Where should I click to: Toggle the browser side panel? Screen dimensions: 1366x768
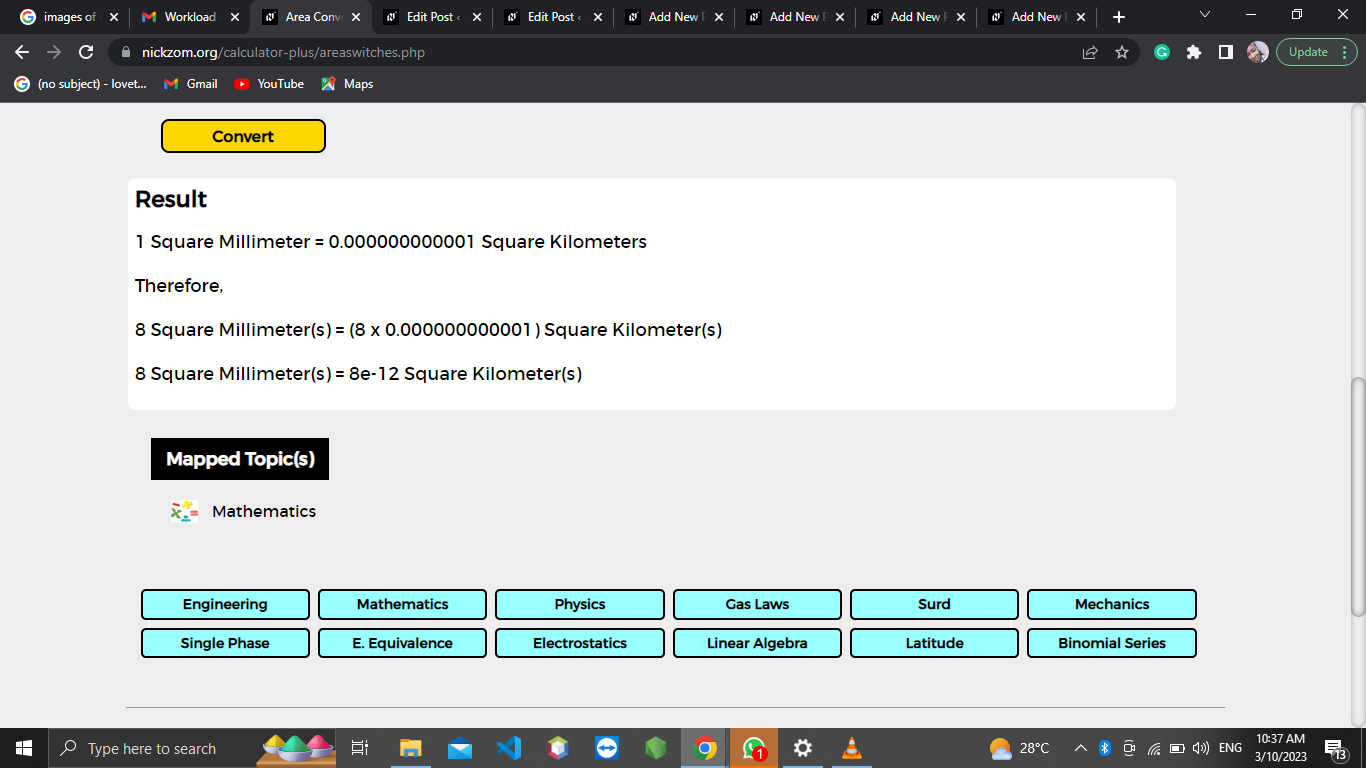(x=1226, y=52)
